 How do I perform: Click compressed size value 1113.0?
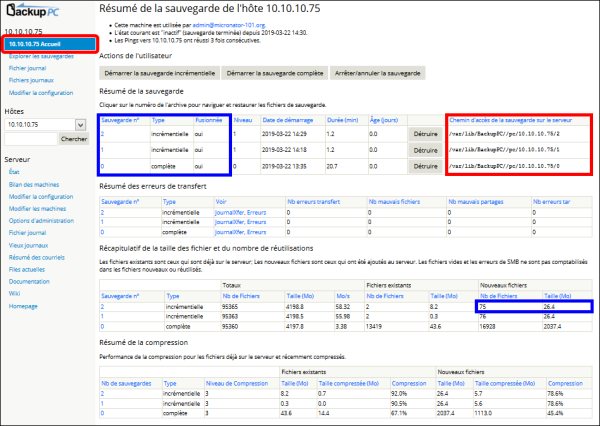click(x=483, y=413)
